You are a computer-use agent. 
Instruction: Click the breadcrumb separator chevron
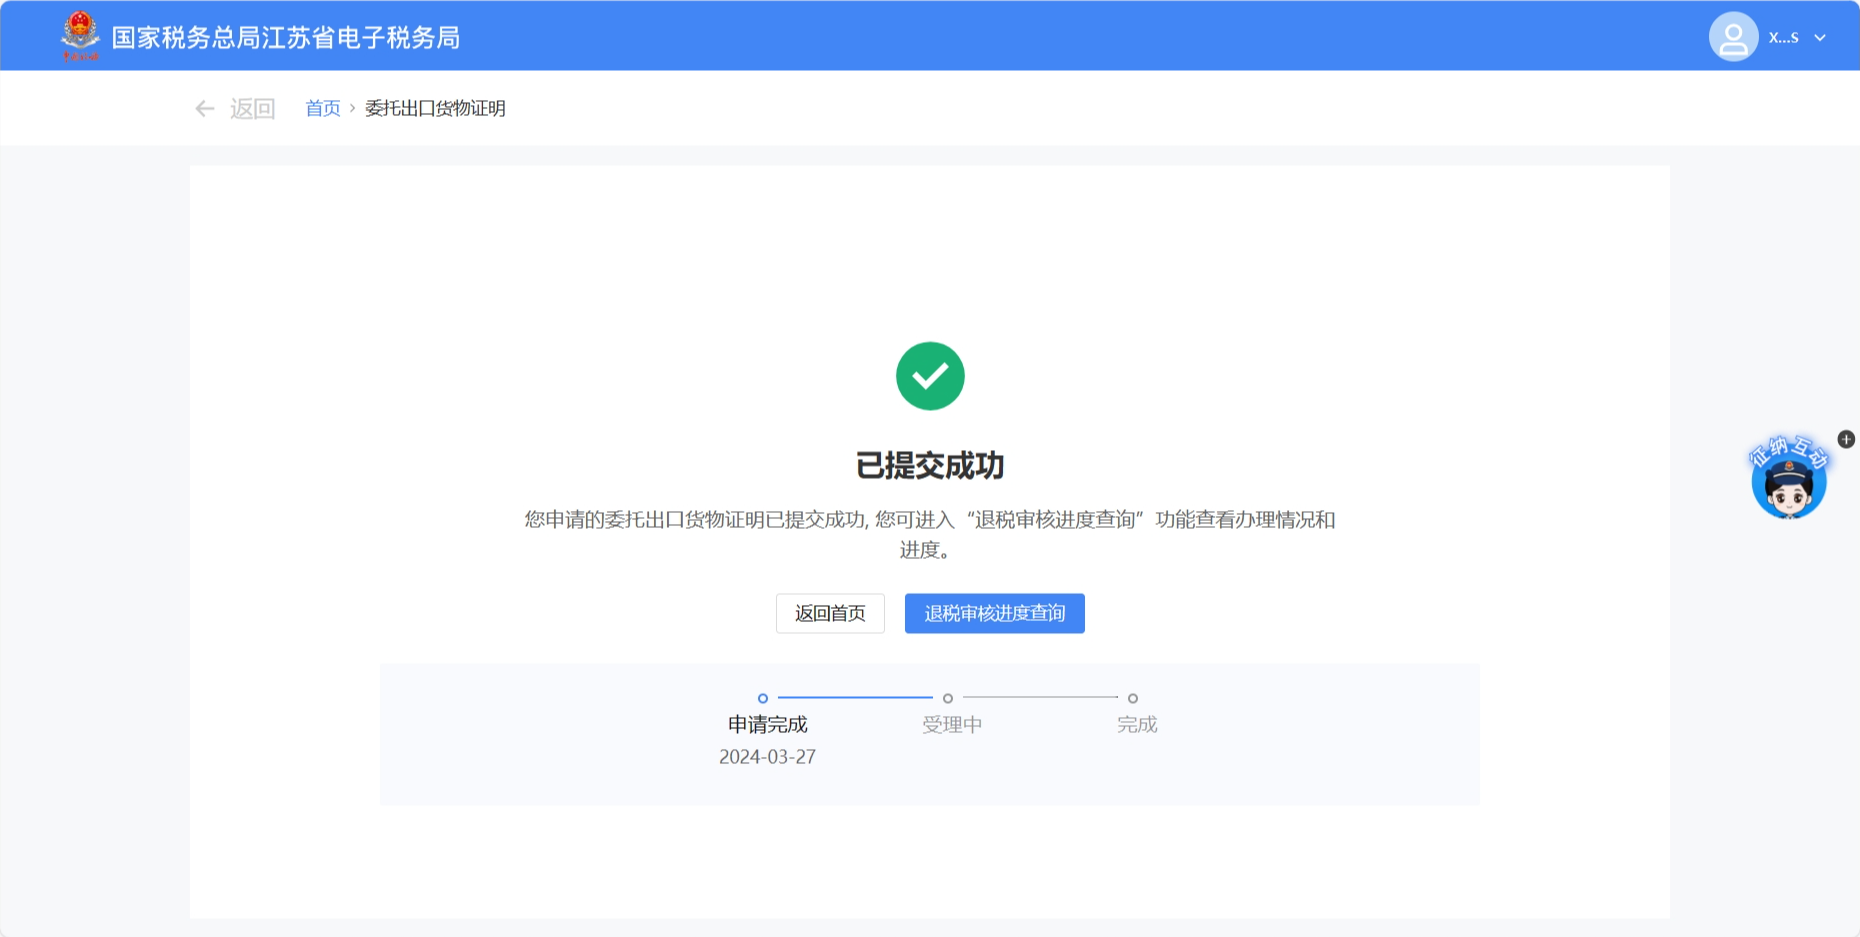pyautogui.click(x=352, y=108)
